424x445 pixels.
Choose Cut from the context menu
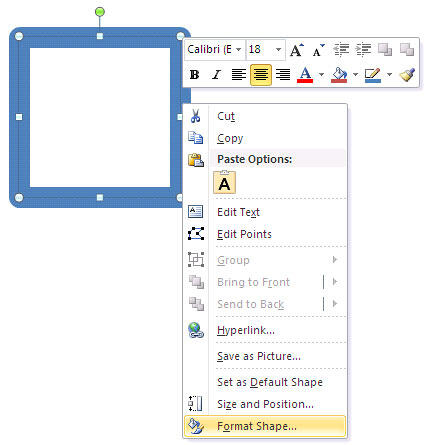tap(226, 116)
